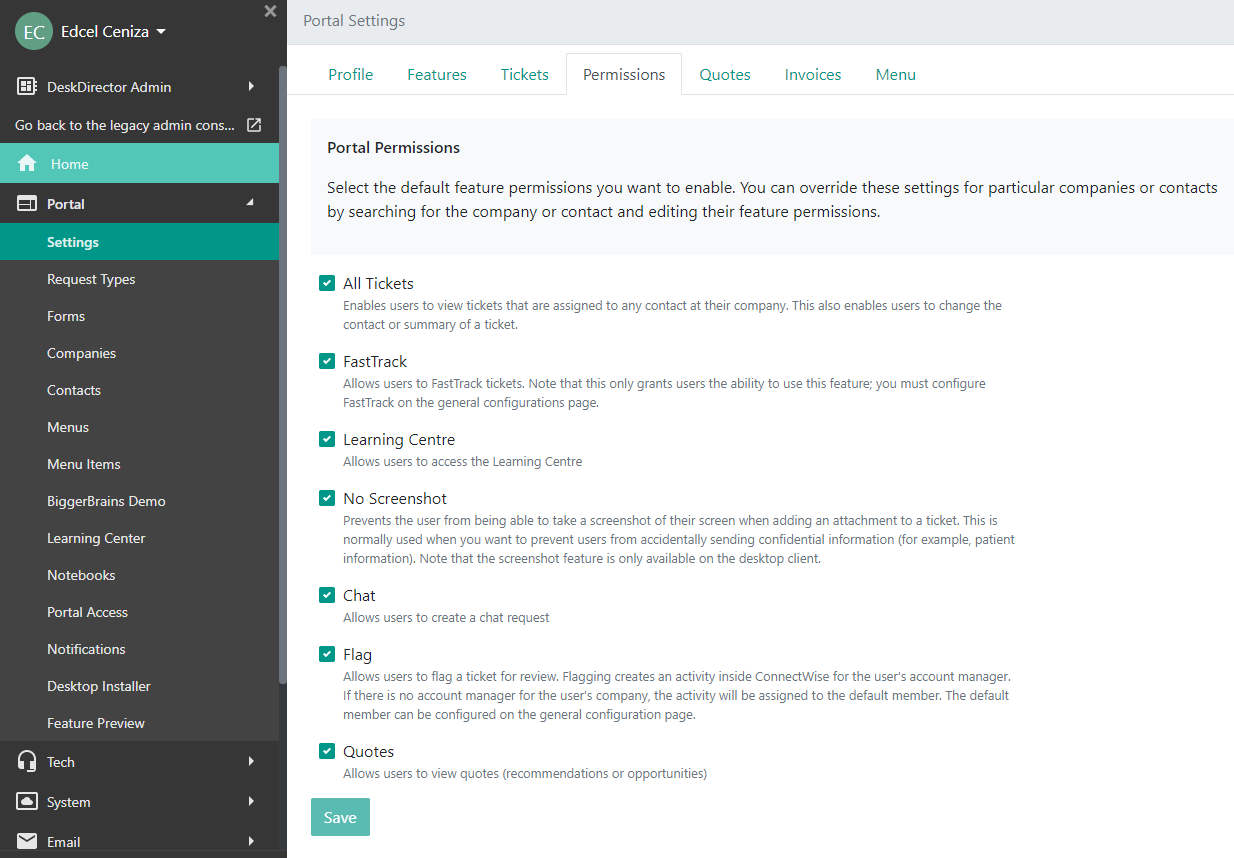The image size is (1234, 858).
Task: Click the Home house icon
Action: click(x=27, y=163)
